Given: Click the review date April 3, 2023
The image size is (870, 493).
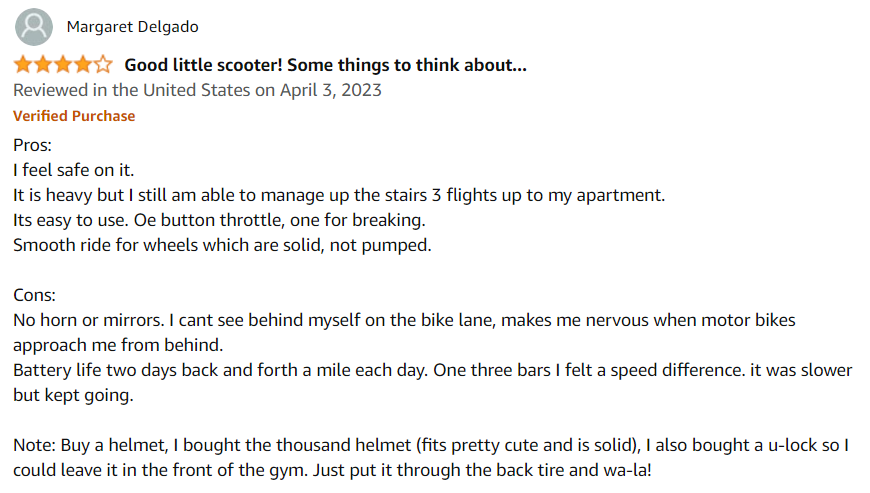Looking at the screenshot, I should [331, 90].
